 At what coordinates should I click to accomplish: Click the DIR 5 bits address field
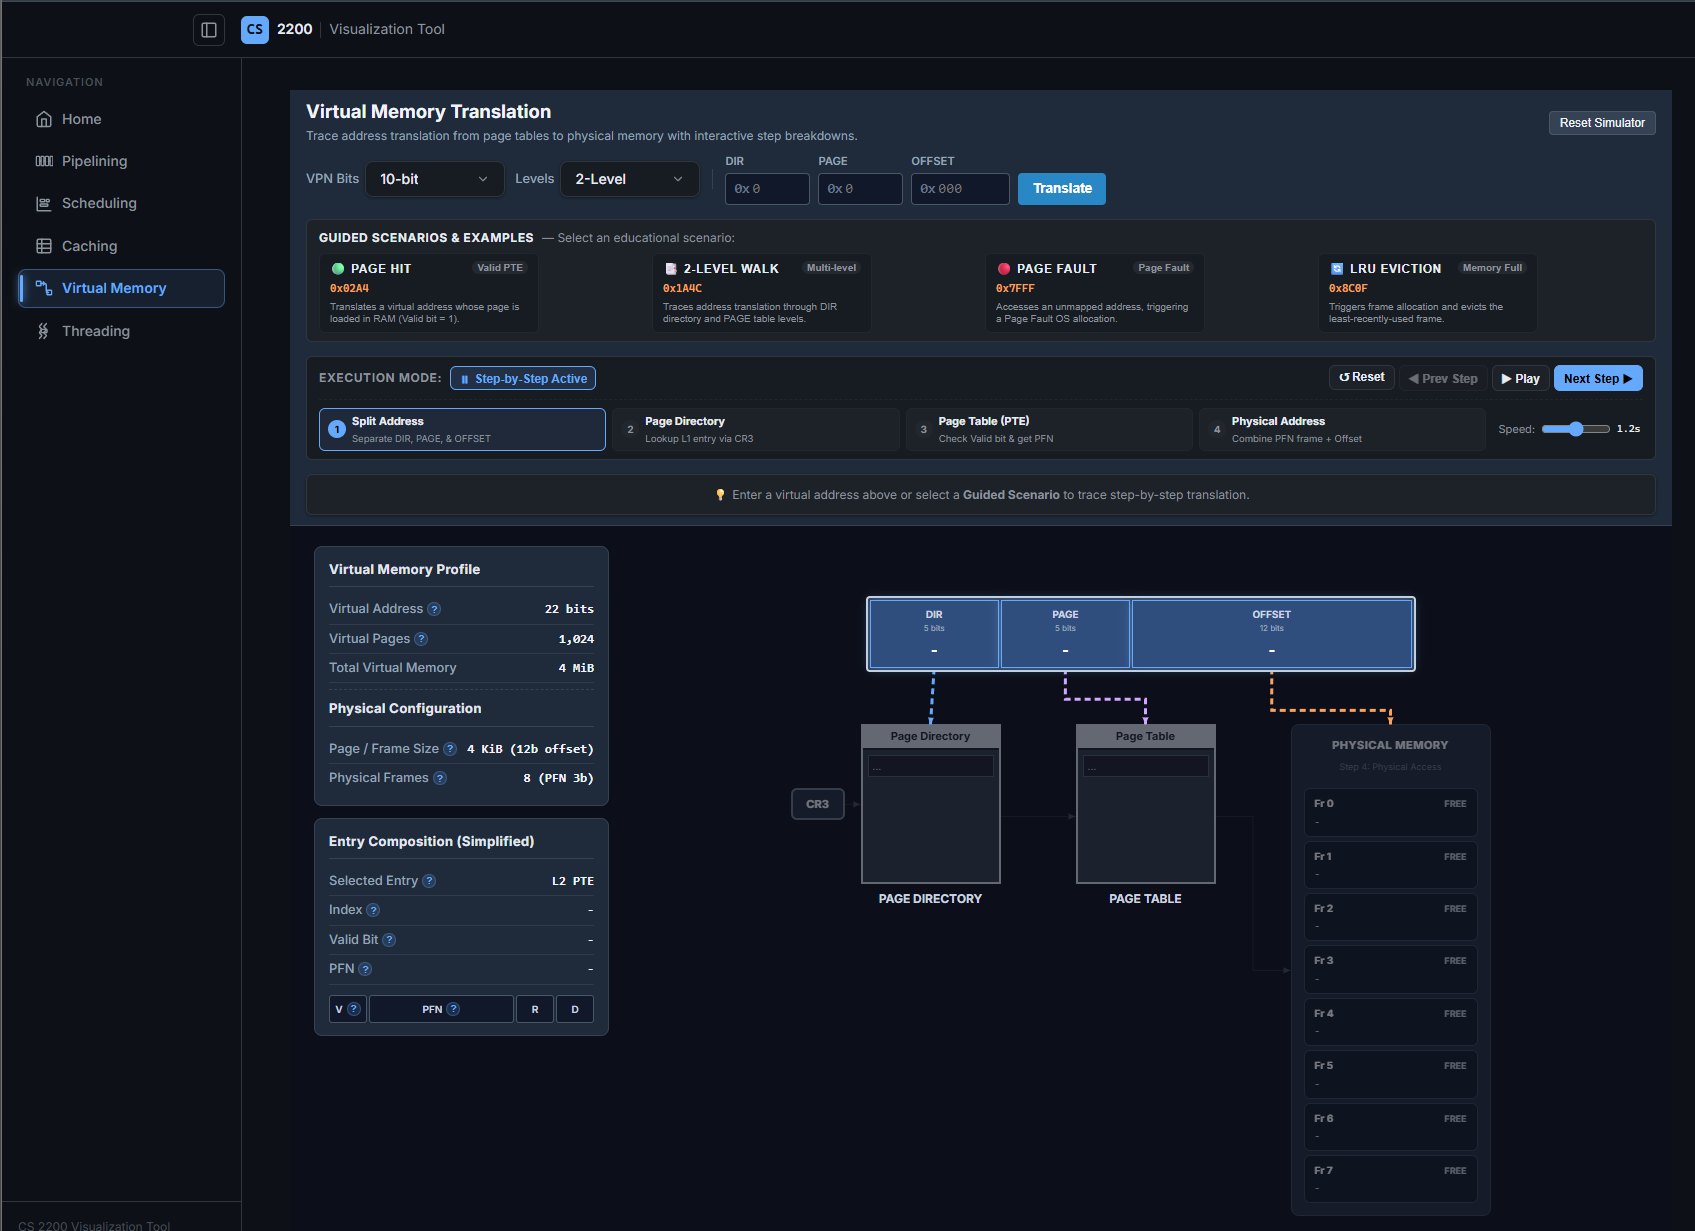click(934, 634)
